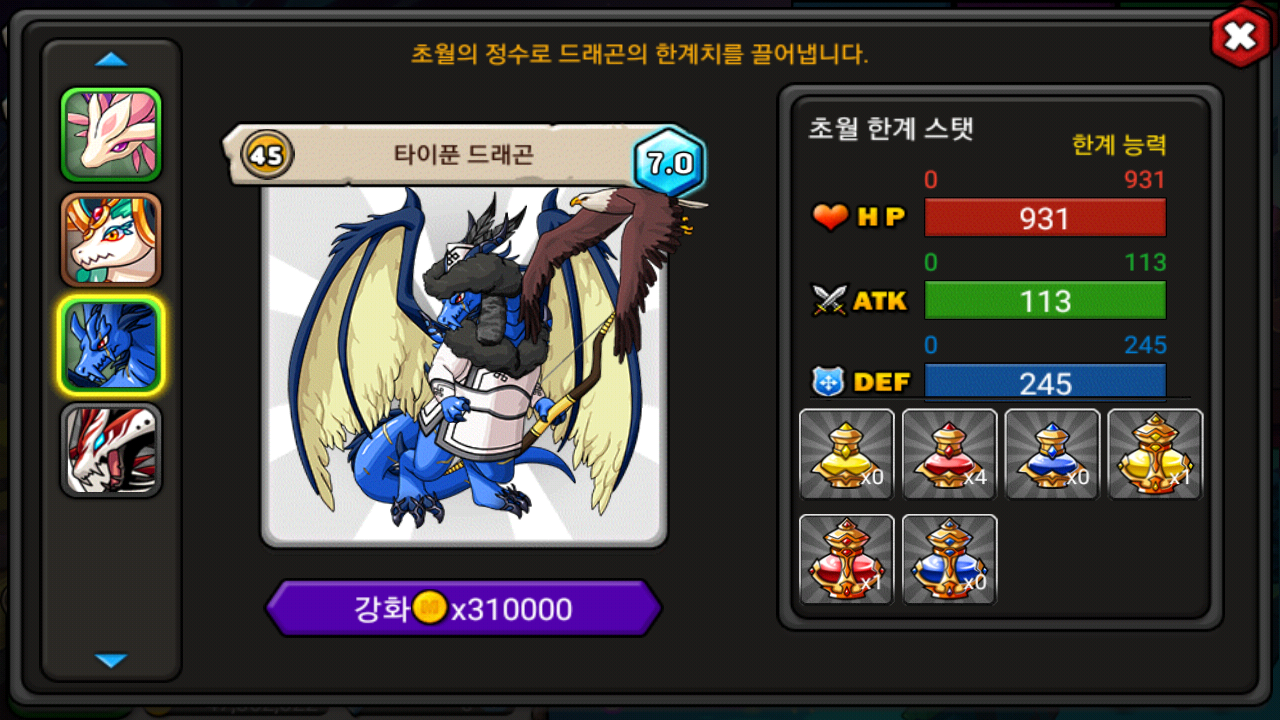Select the large red essence potion
Image resolution: width=1280 pixels, height=720 pixels.
(x=847, y=559)
